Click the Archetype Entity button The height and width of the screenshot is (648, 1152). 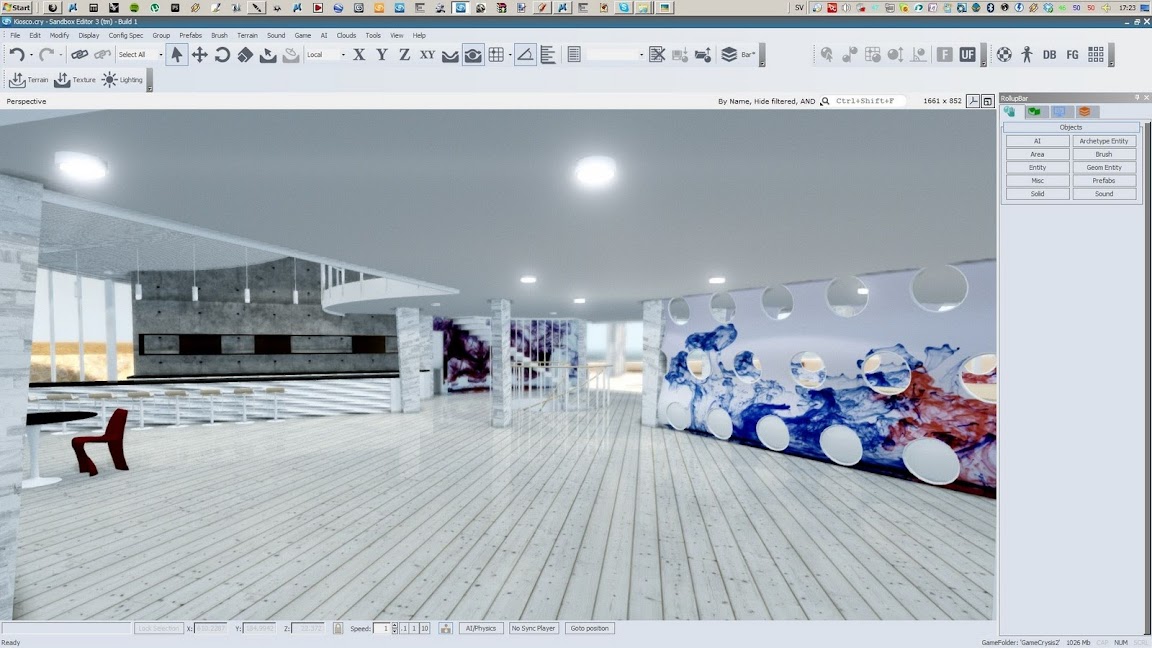pyautogui.click(x=1104, y=141)
